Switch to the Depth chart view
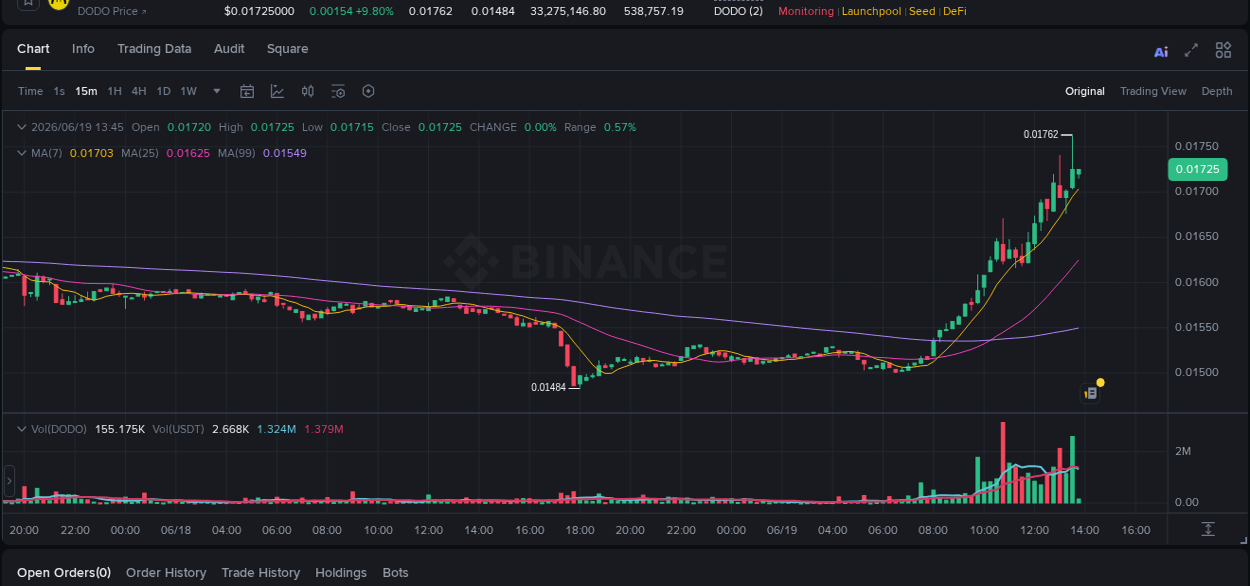 (1217, 91)
